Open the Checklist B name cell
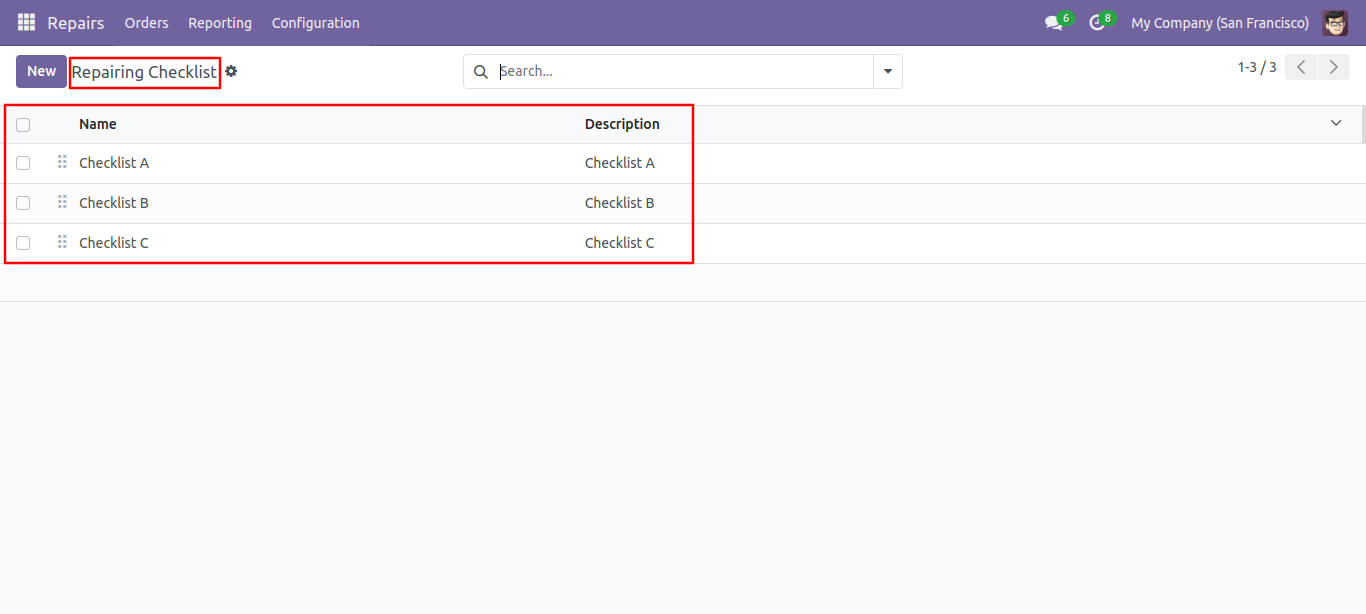This screenshot has height=614, width=1366. 114,203
